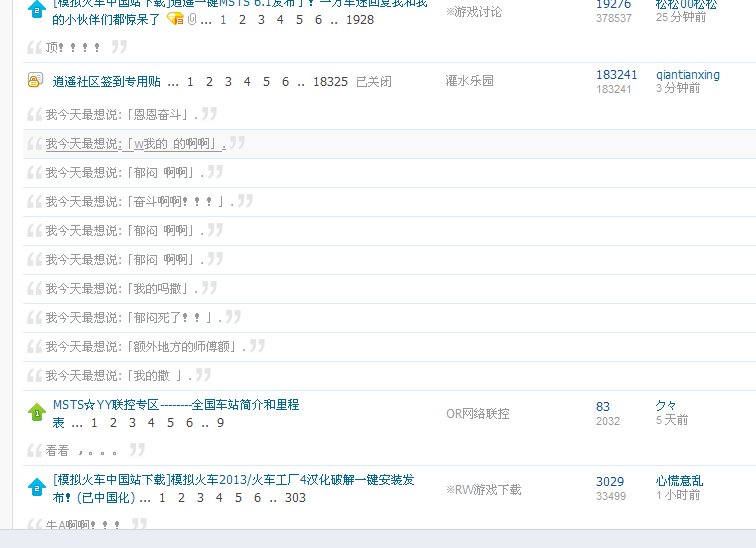This screenshot has width=756, height=548.
Task: View user profile of qiantianxing
Action: click(x=687, y=75)
